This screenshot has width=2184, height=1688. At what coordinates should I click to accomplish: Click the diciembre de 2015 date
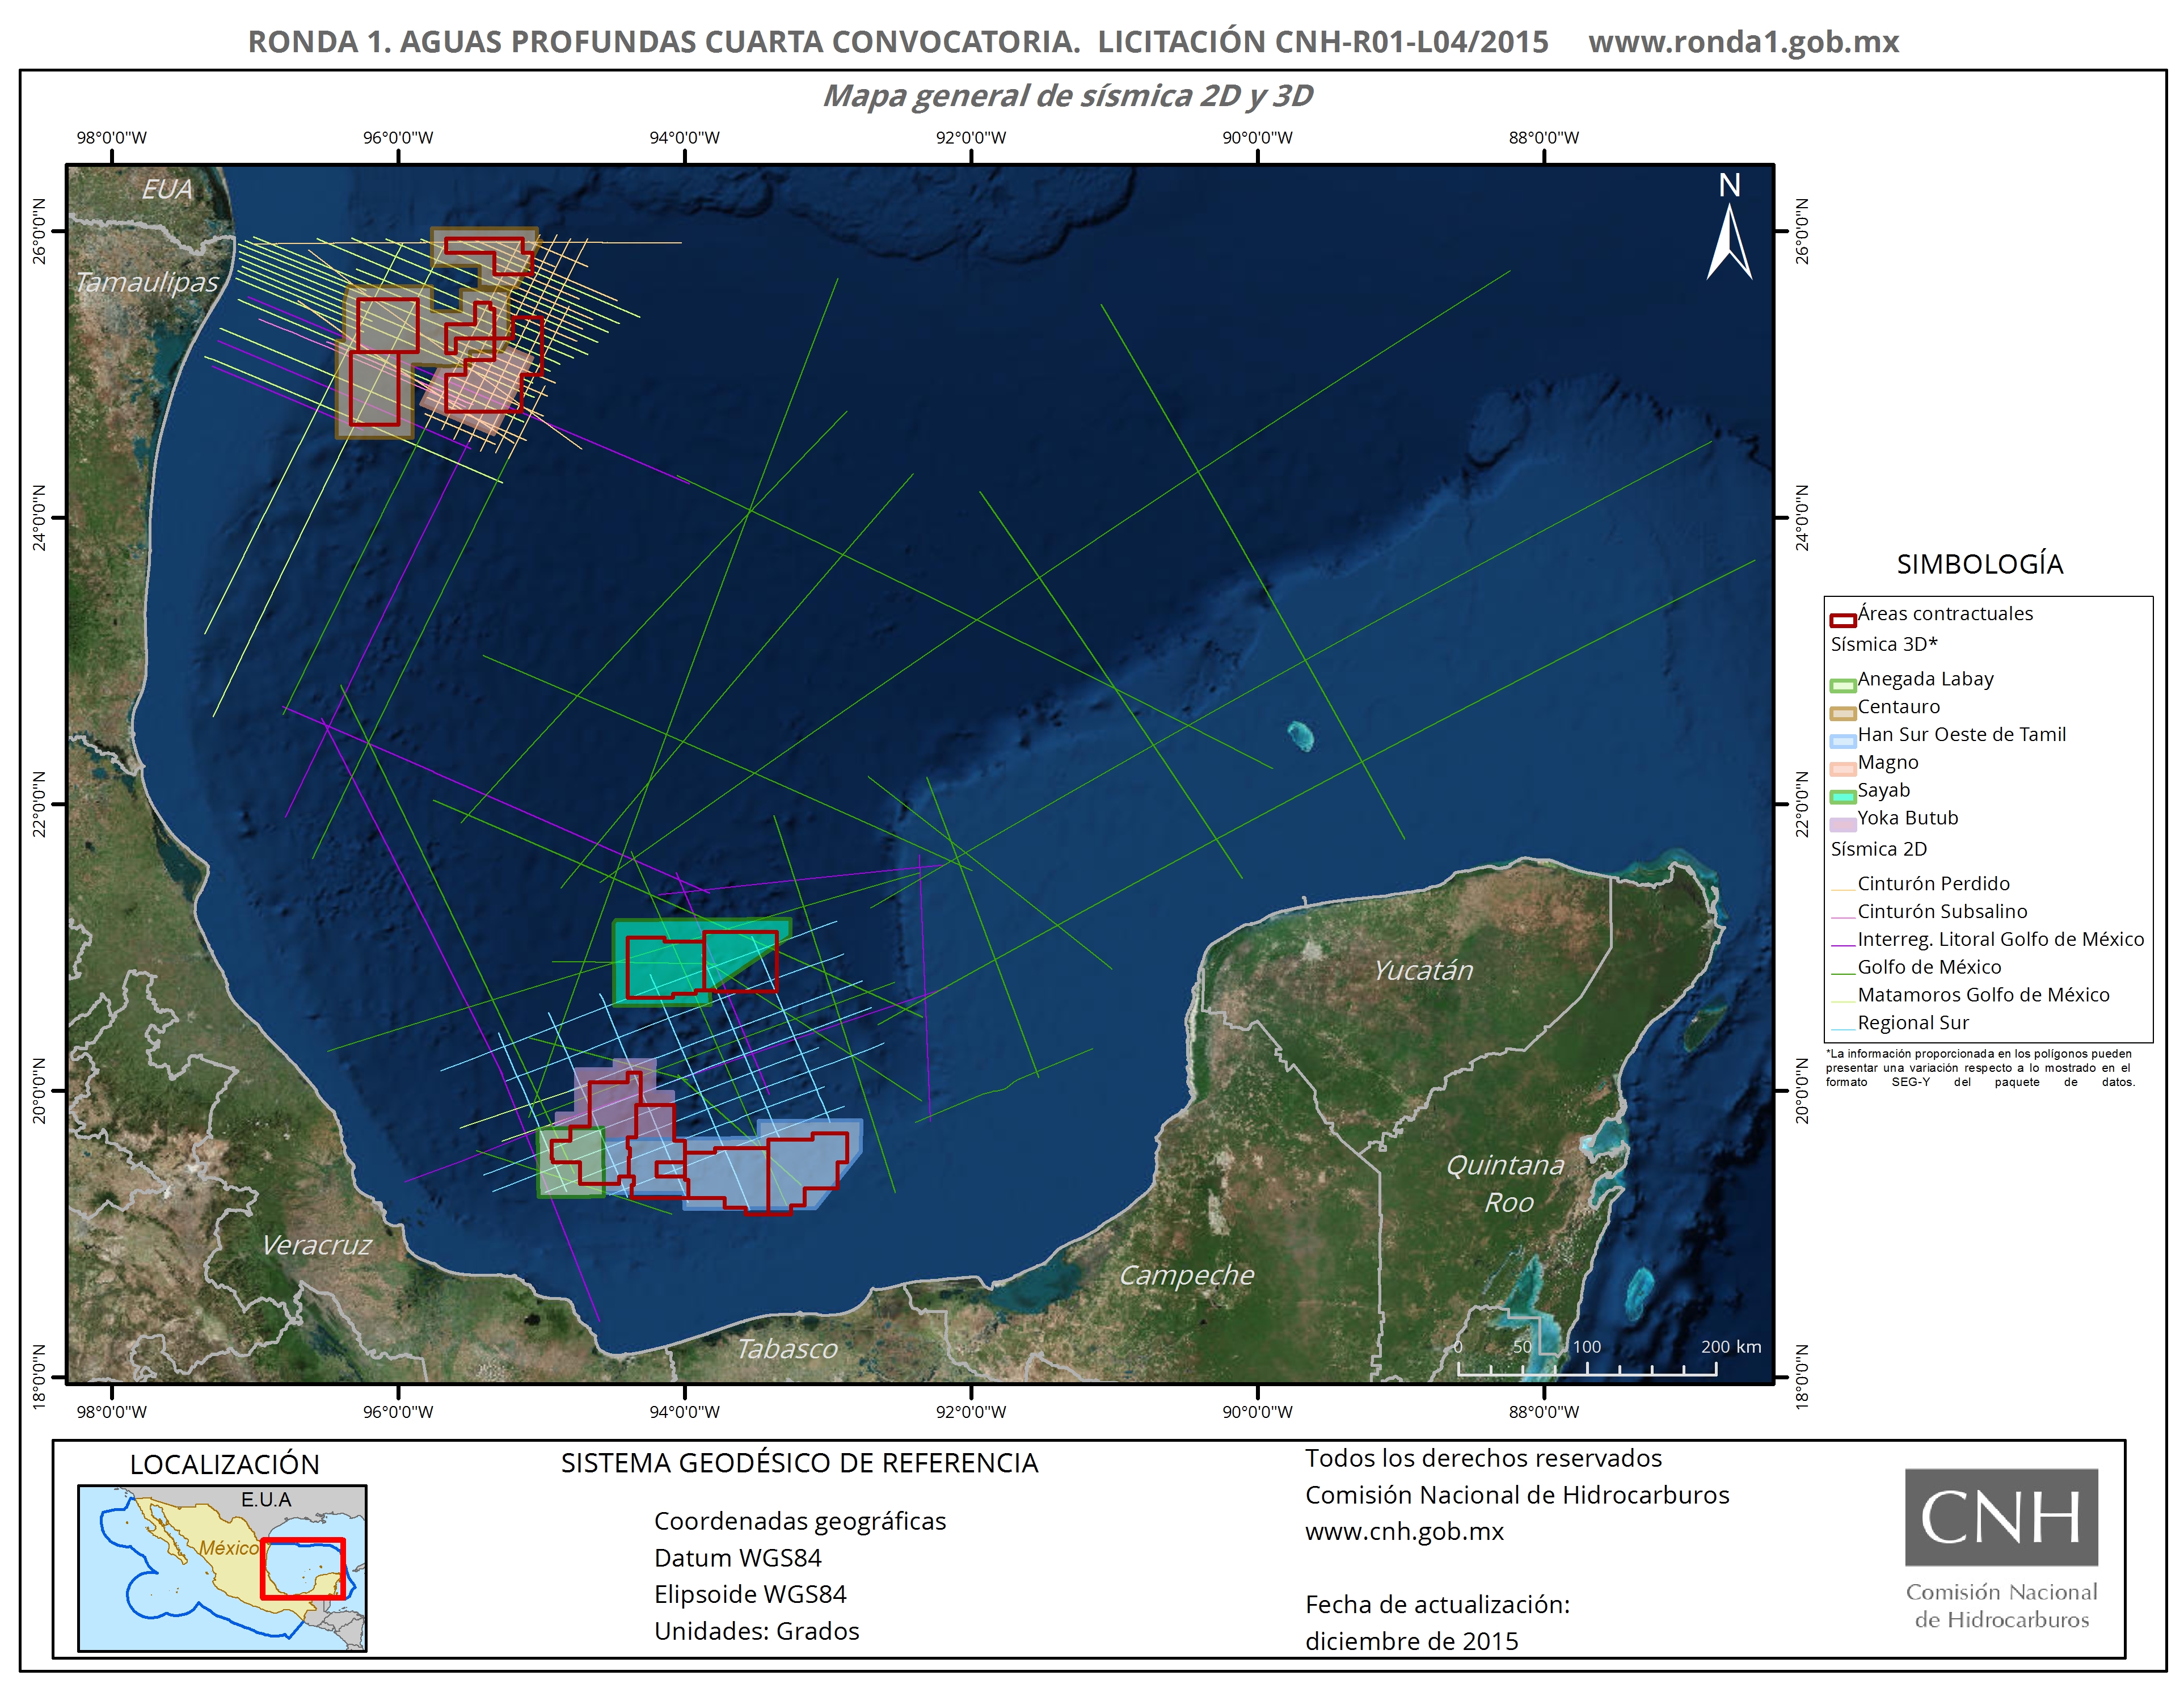(1412, 1641)
